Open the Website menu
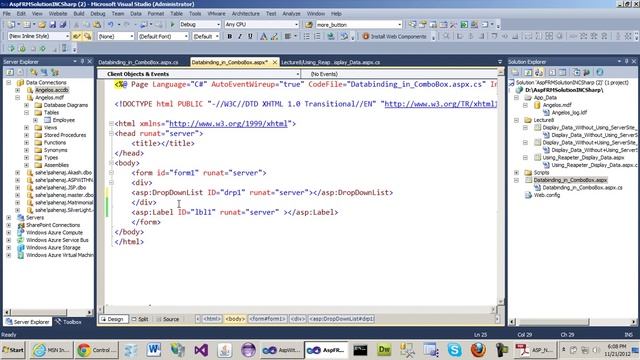 click(58, 13)
